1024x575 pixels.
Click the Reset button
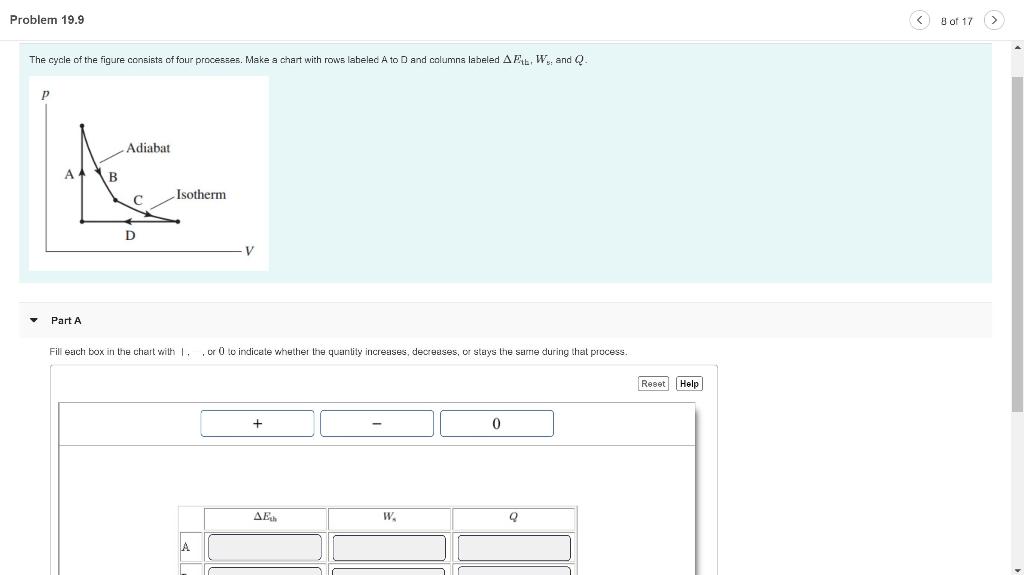click(653, 384)
